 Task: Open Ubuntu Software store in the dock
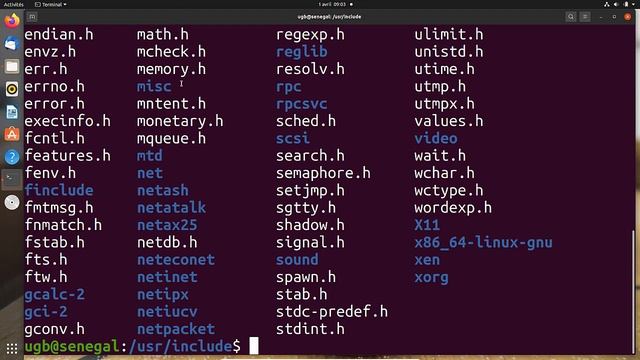[12, 134]
